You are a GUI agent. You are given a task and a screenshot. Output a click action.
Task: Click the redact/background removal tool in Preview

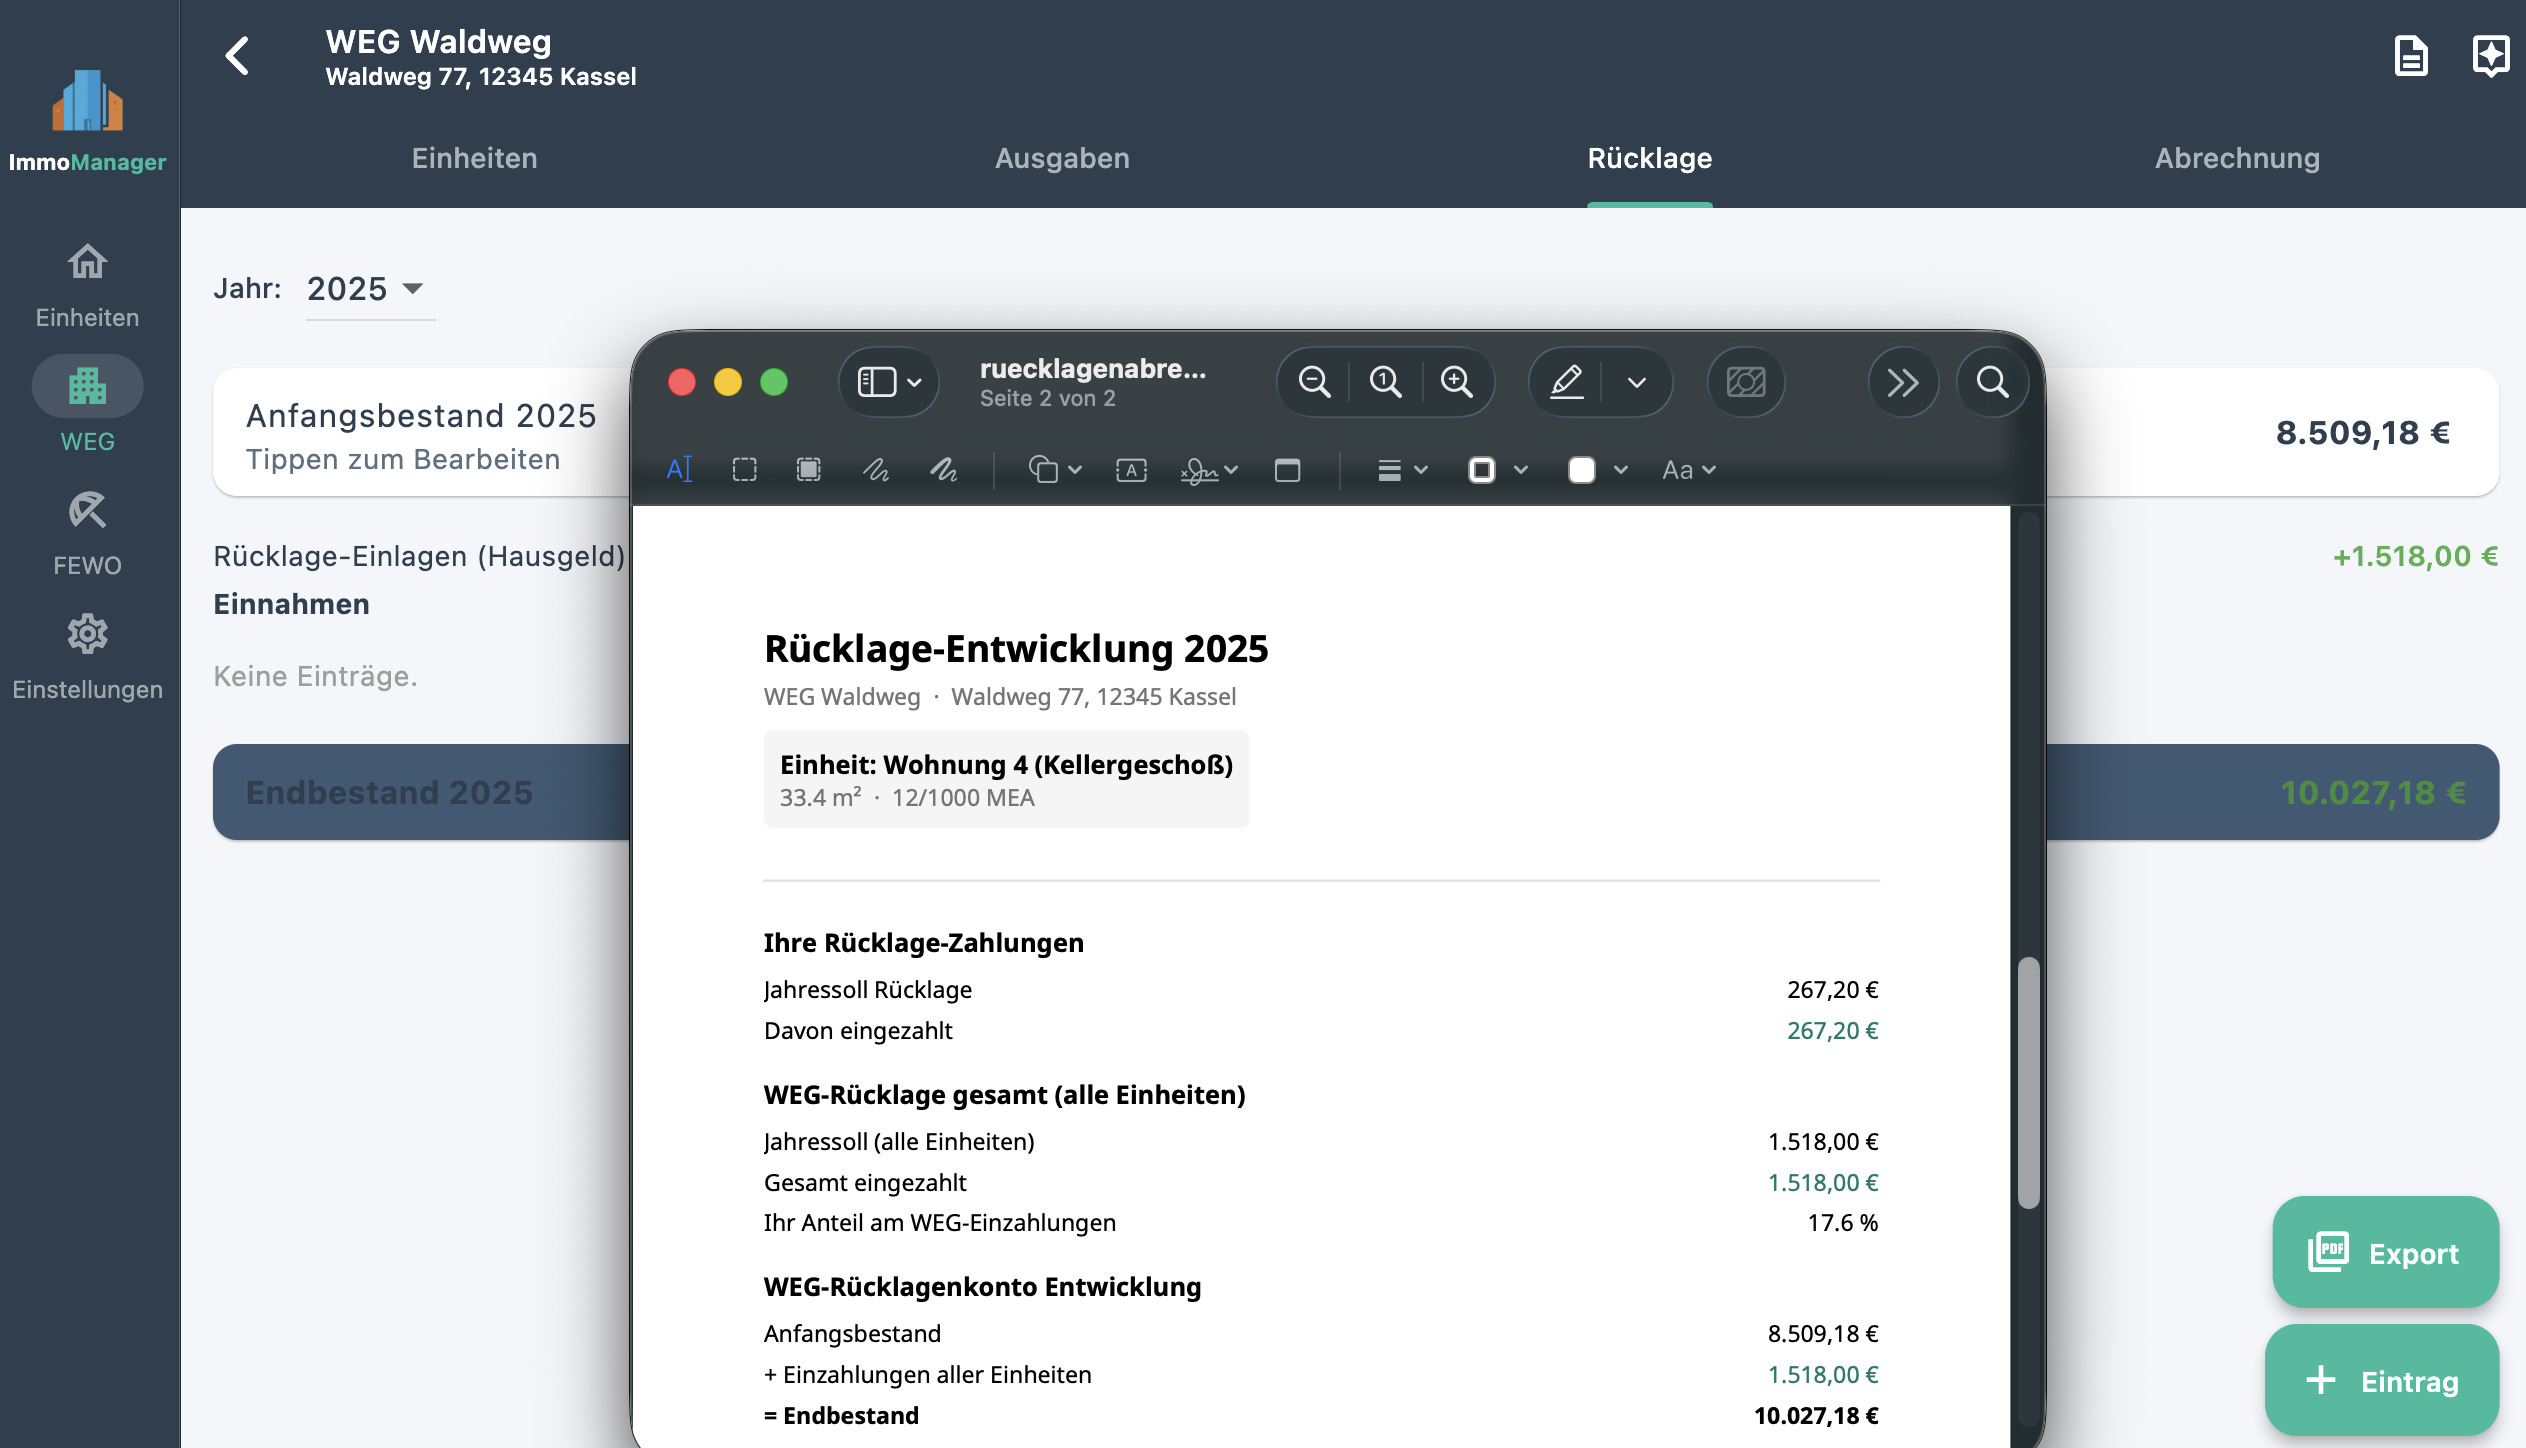tap(1746, 382)
